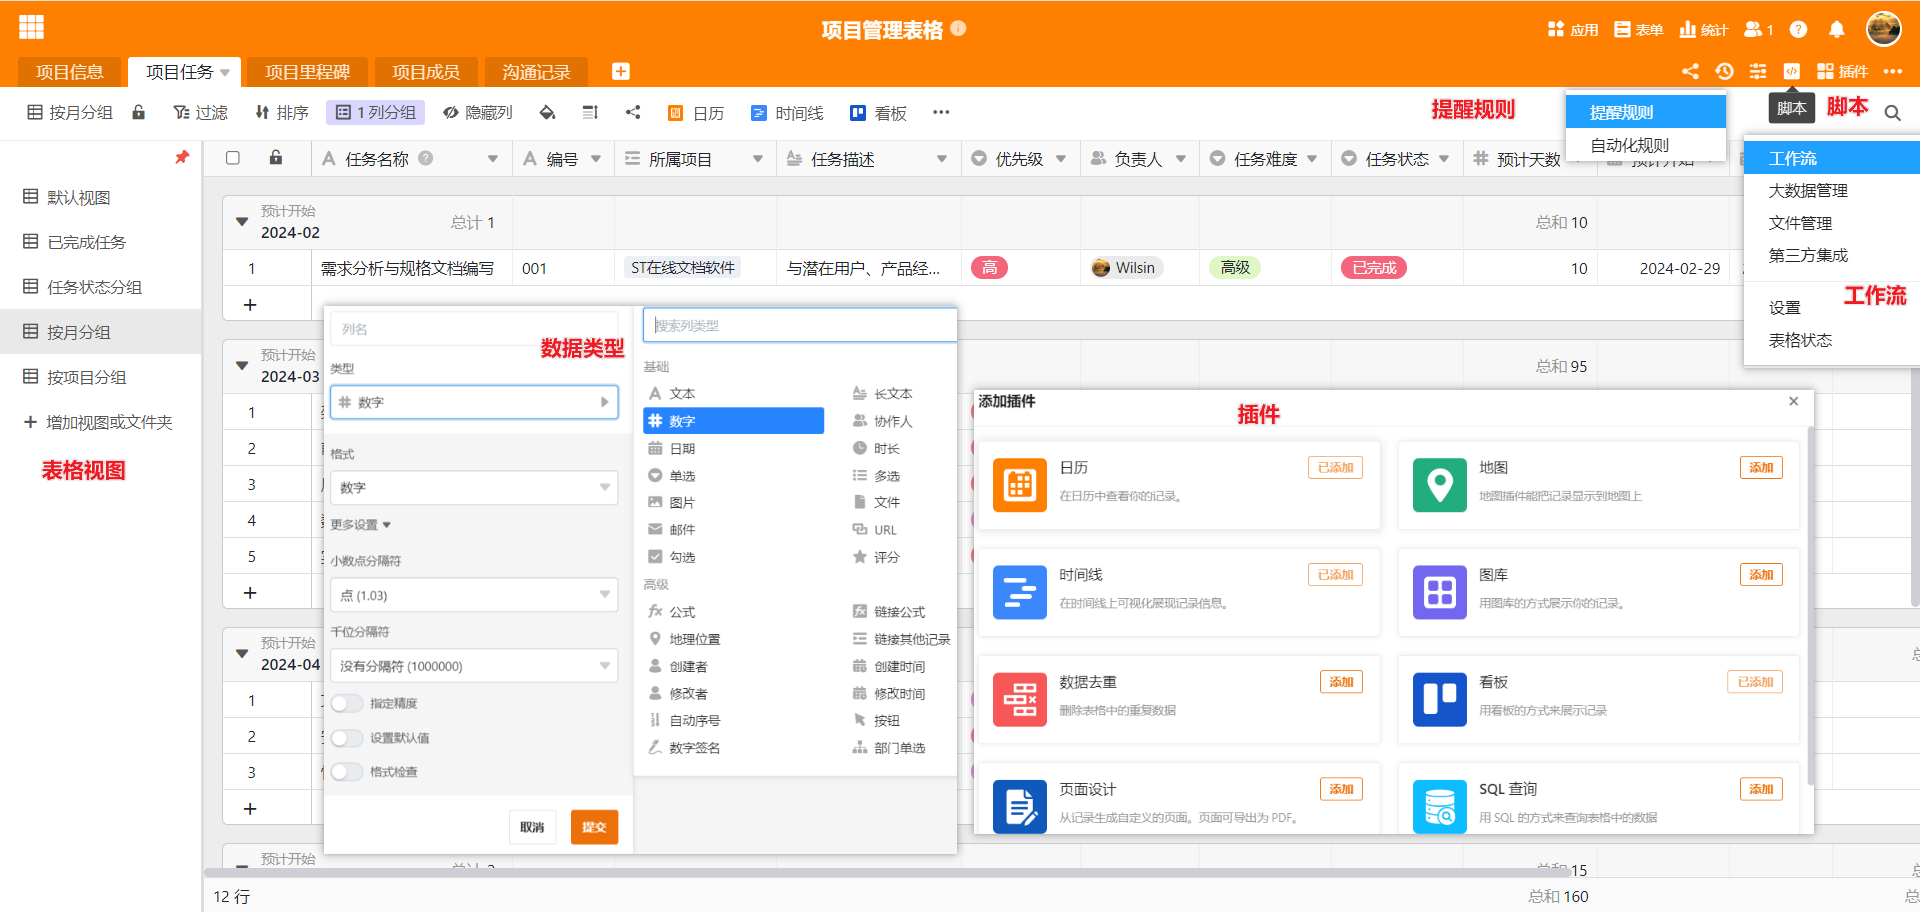Click the share icon in orange bar
The width and height of the screenshot is (1920, 912).
pyautogui.click(x=1690, y=71)
